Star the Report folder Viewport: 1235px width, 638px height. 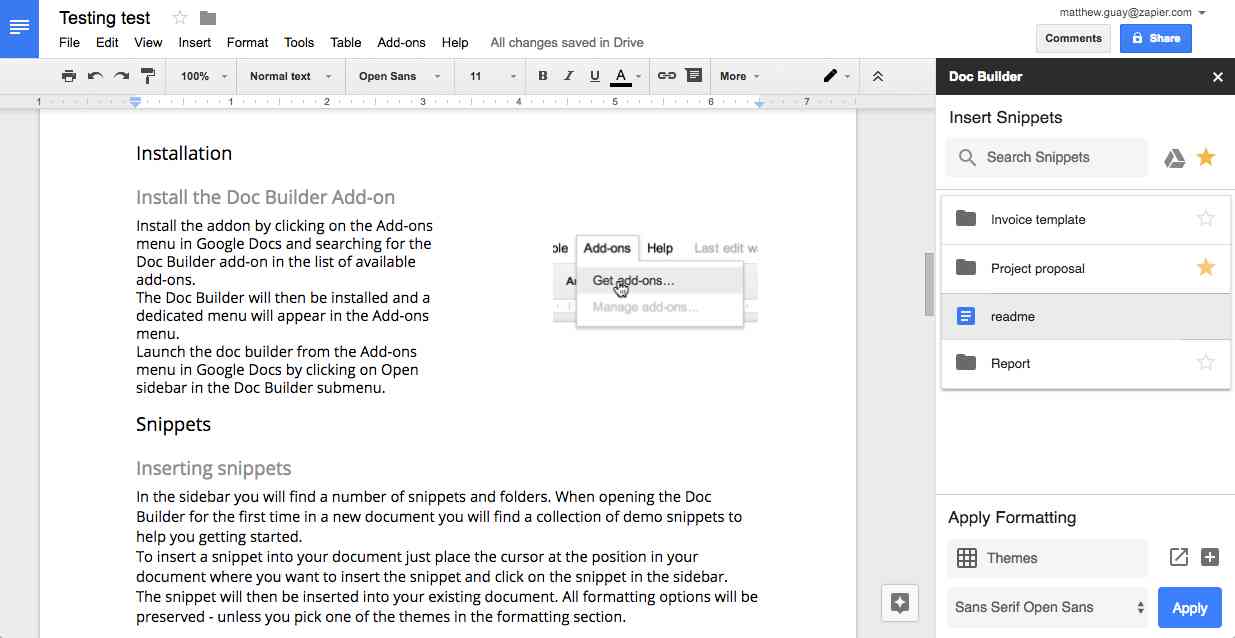tap(1206, 362)
